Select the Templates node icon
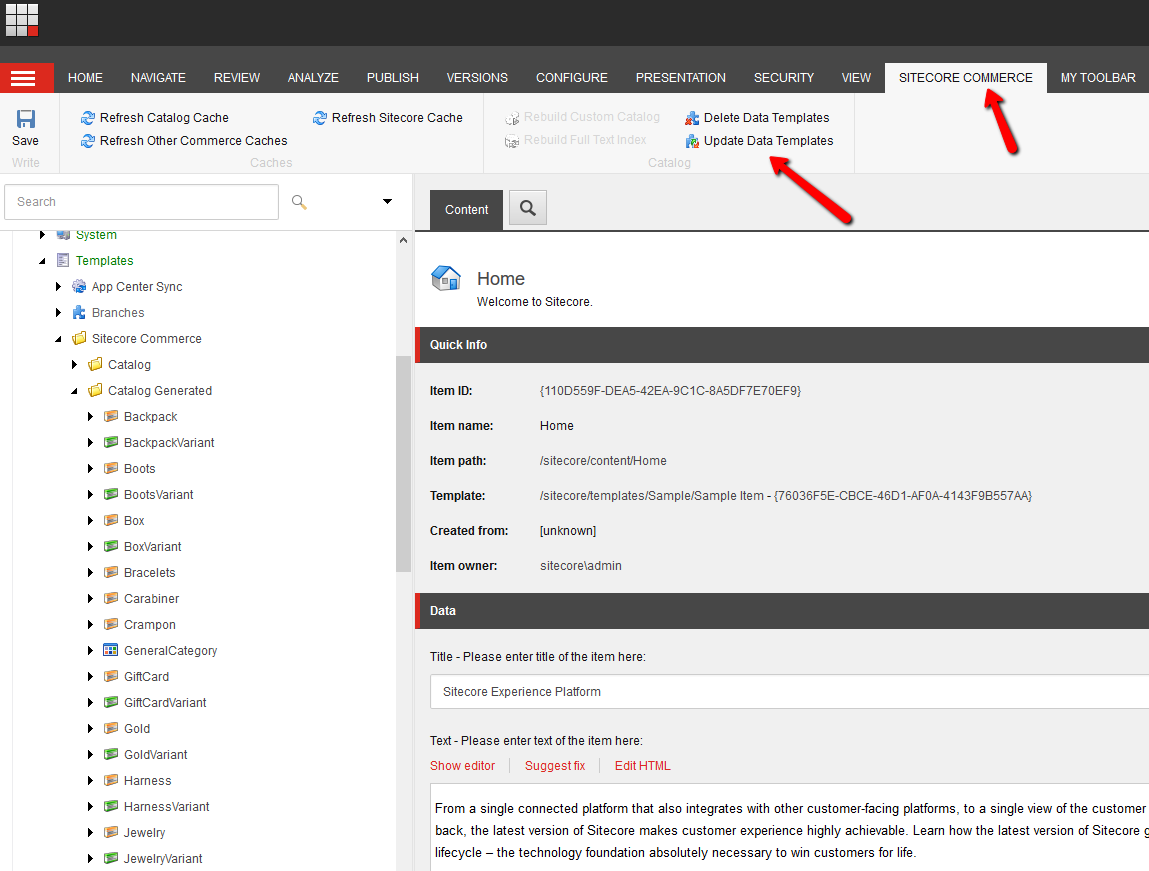The height and width of the screenshot is (871, 1149). [63, 260]
